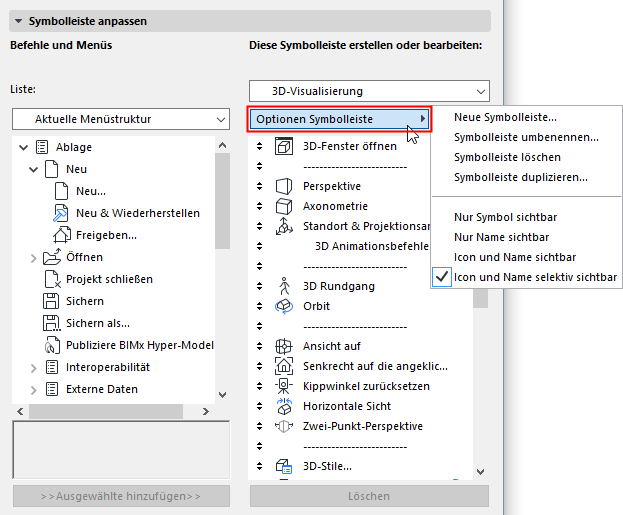Select the Axonometrie icon

point(283,206)
